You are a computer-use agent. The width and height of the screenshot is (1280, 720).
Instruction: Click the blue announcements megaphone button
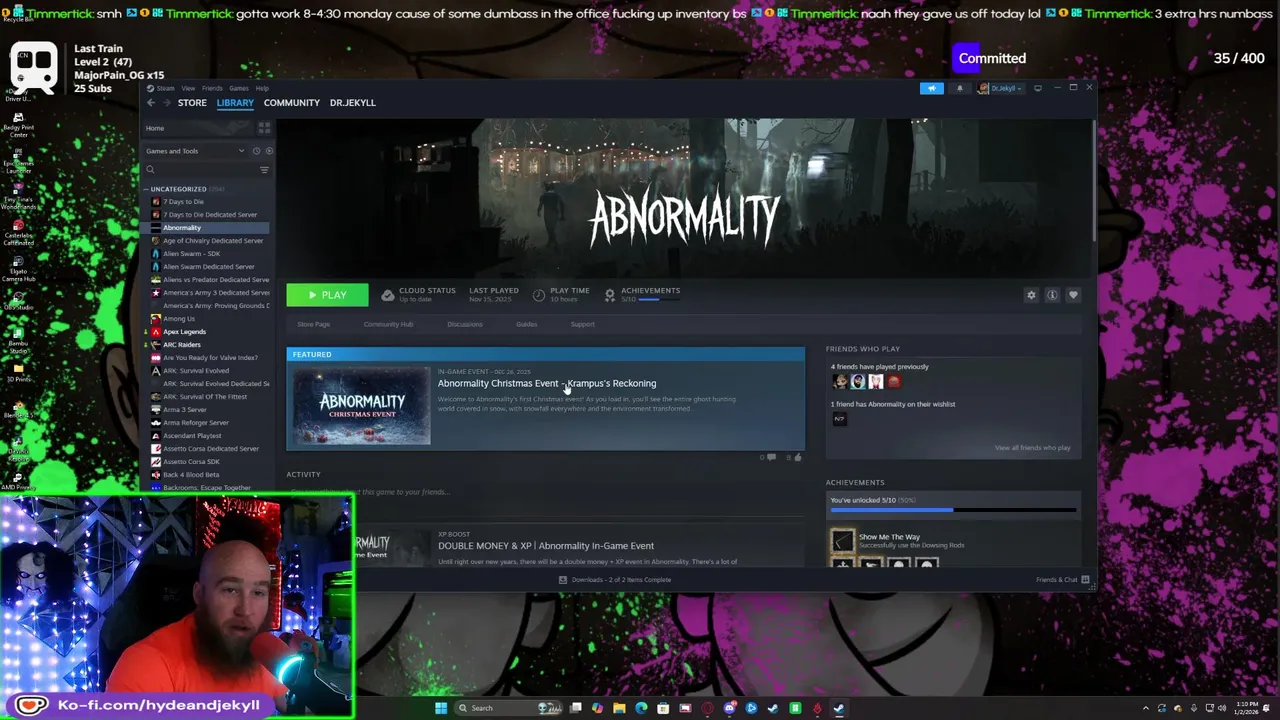[932, 88]
